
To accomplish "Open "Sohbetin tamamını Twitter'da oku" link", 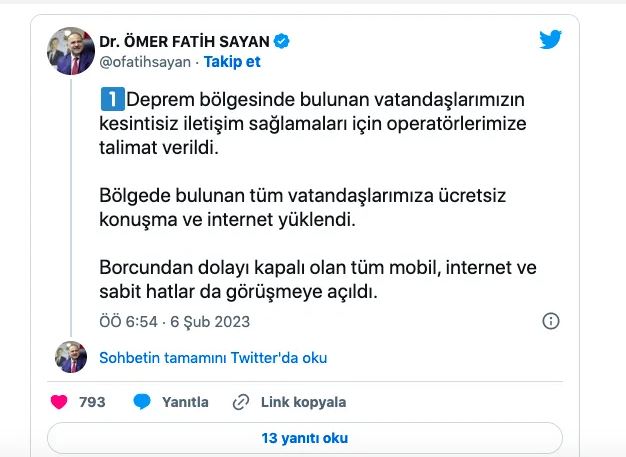I will coord(213,358).
